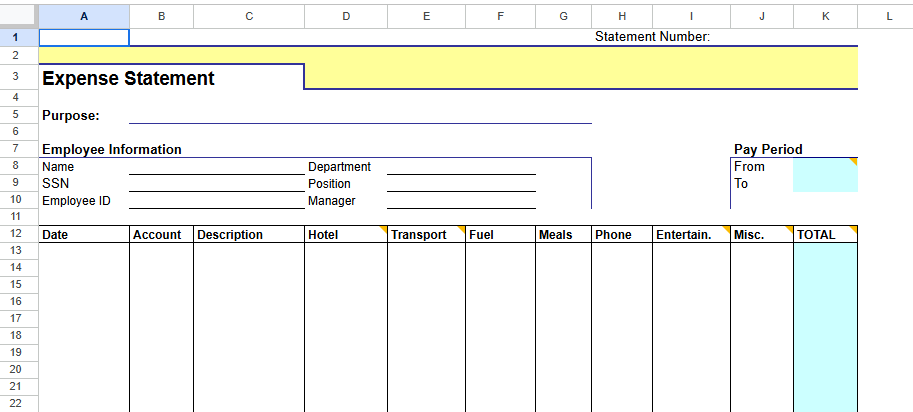Select the Pay Period To cyan cell

825,184
